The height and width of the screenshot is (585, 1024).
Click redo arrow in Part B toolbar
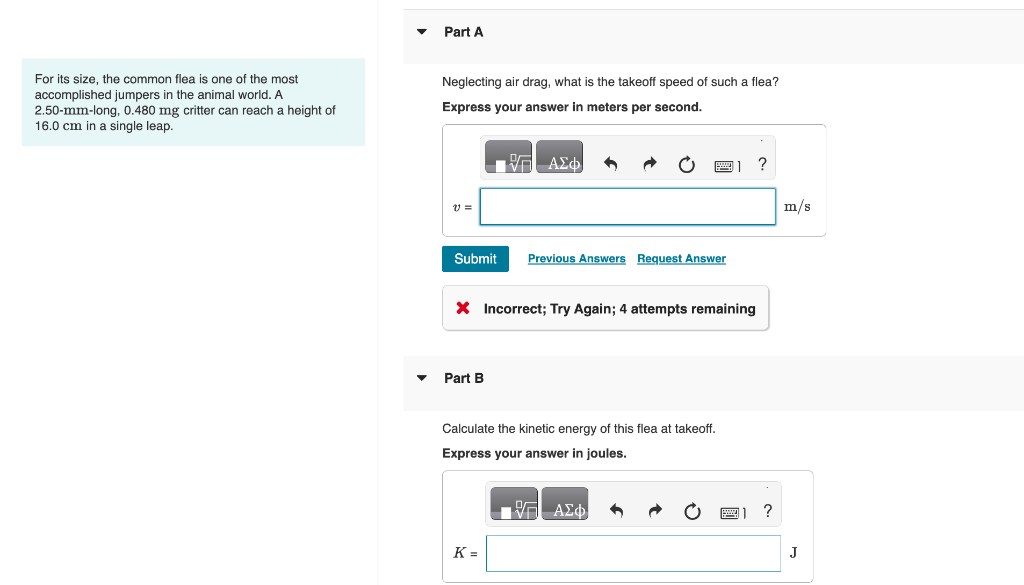pos(654,512)
